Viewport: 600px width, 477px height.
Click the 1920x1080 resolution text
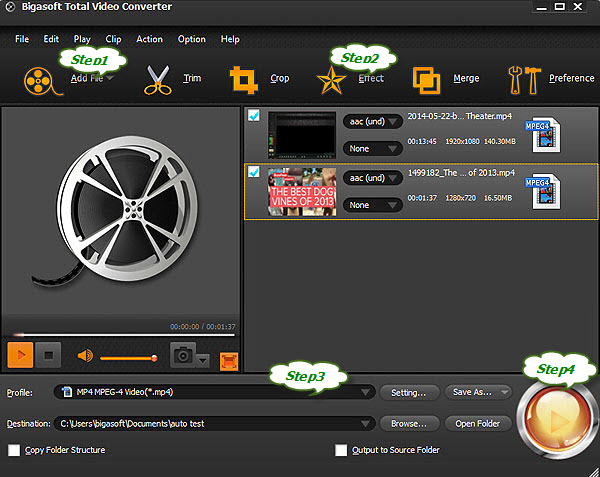click(462, 142)
